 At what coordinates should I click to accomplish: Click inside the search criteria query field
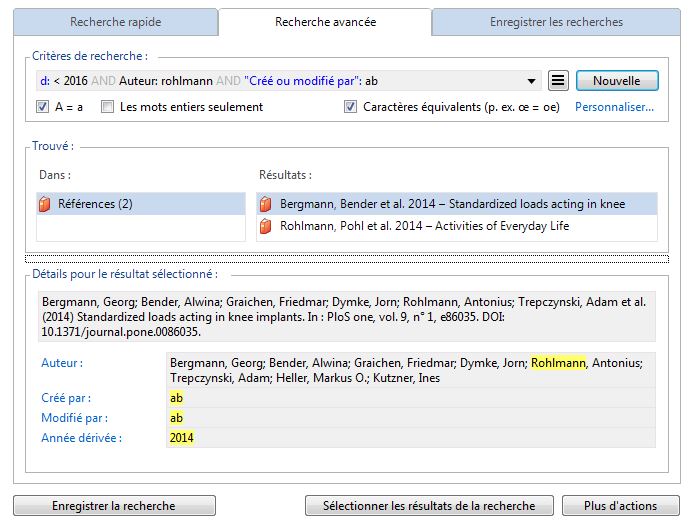pyautogui.click(x=280, y=81)
